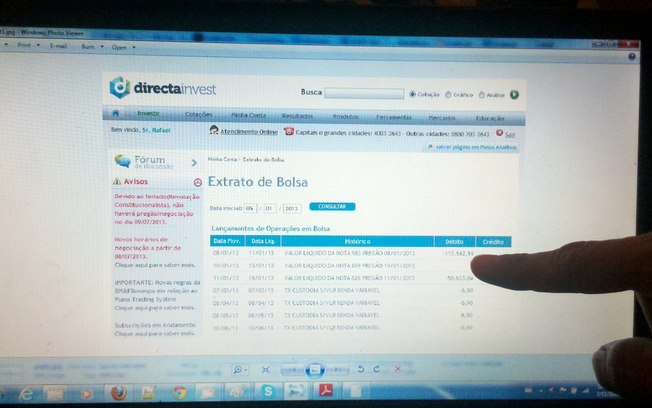The height and width of the screenshot is (408, 652).
Task: Select the Cotação radio button
Action: pos(412,94)
